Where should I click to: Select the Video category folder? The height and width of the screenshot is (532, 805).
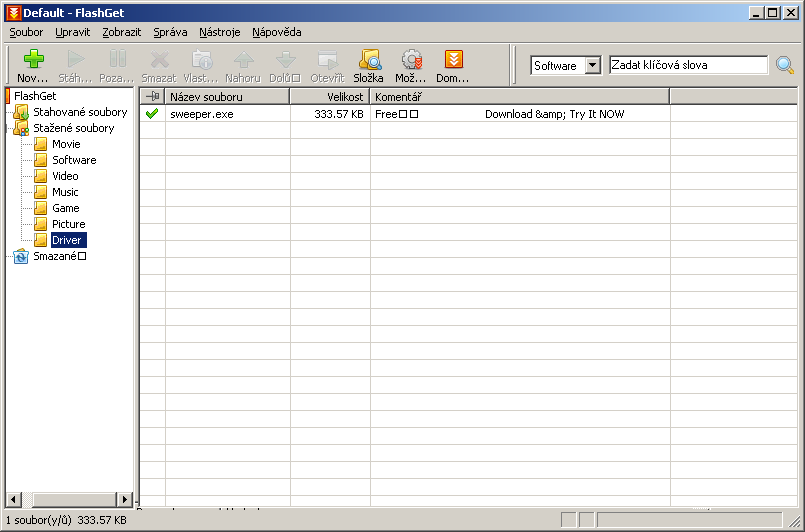(65, 176)
